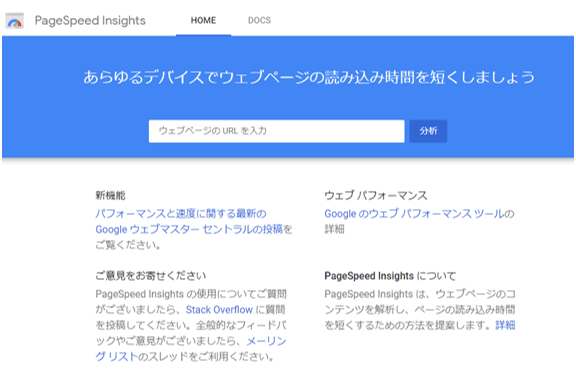Screen dimensions: 576x389
Task: Click the 分析 button
Action: point(428,131)
